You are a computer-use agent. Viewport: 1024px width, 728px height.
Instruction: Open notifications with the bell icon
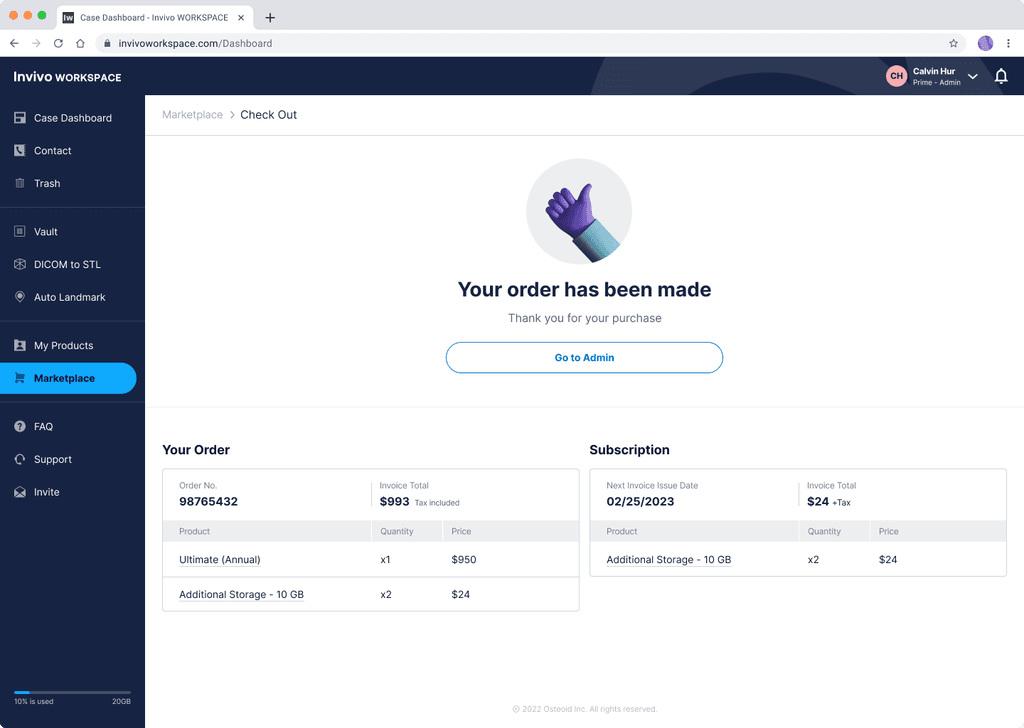pyautogui.click(x=1000, y=76)
